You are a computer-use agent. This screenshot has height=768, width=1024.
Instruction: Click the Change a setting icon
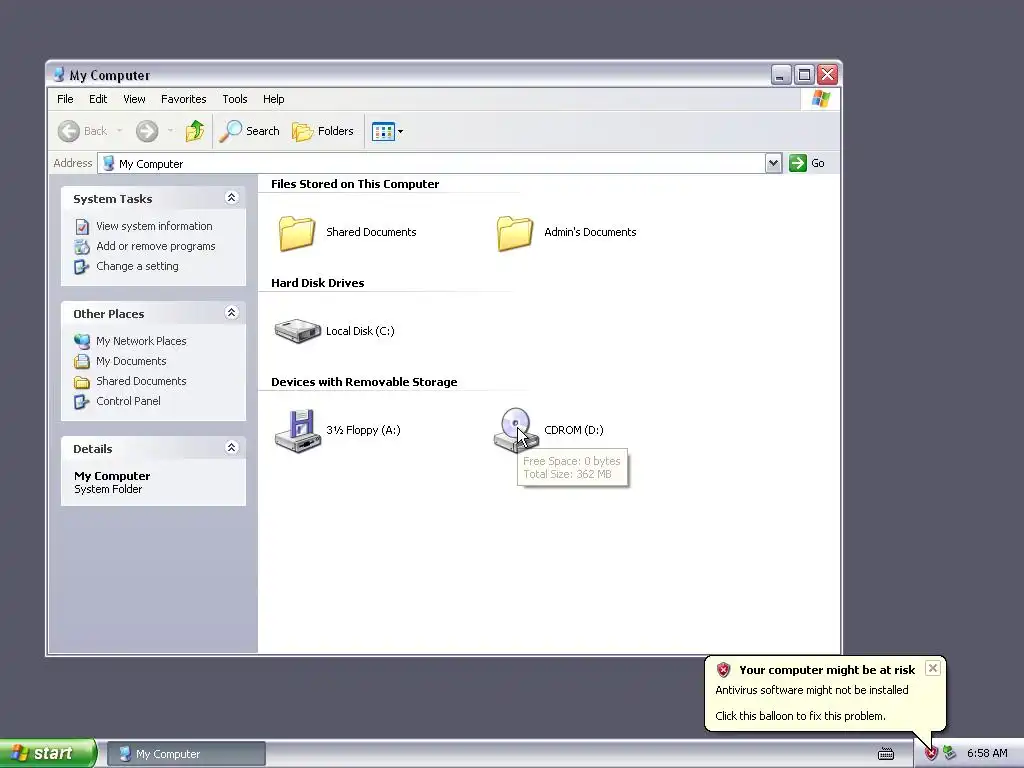(82, 266)
